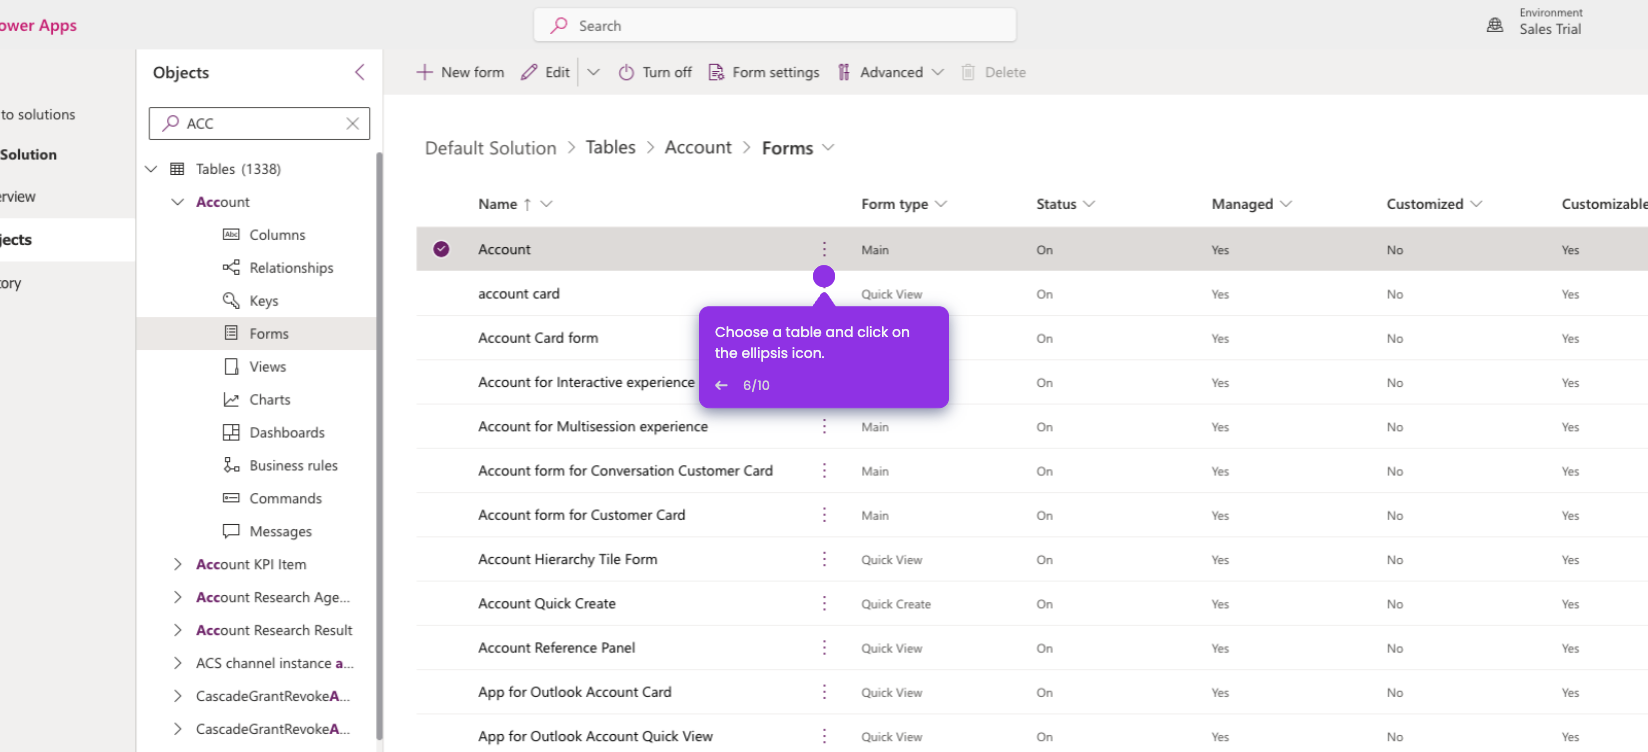Collapse the Tables (1338) tree node
Viewport: 1648px width, 752px height.
151,169
